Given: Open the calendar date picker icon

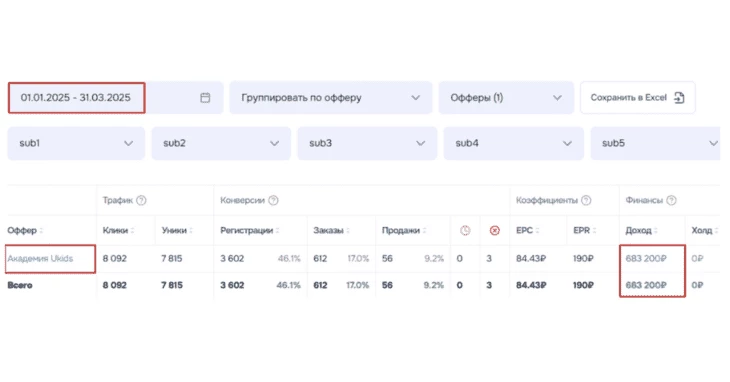Looking at the screenshot, I should [205, 98].
